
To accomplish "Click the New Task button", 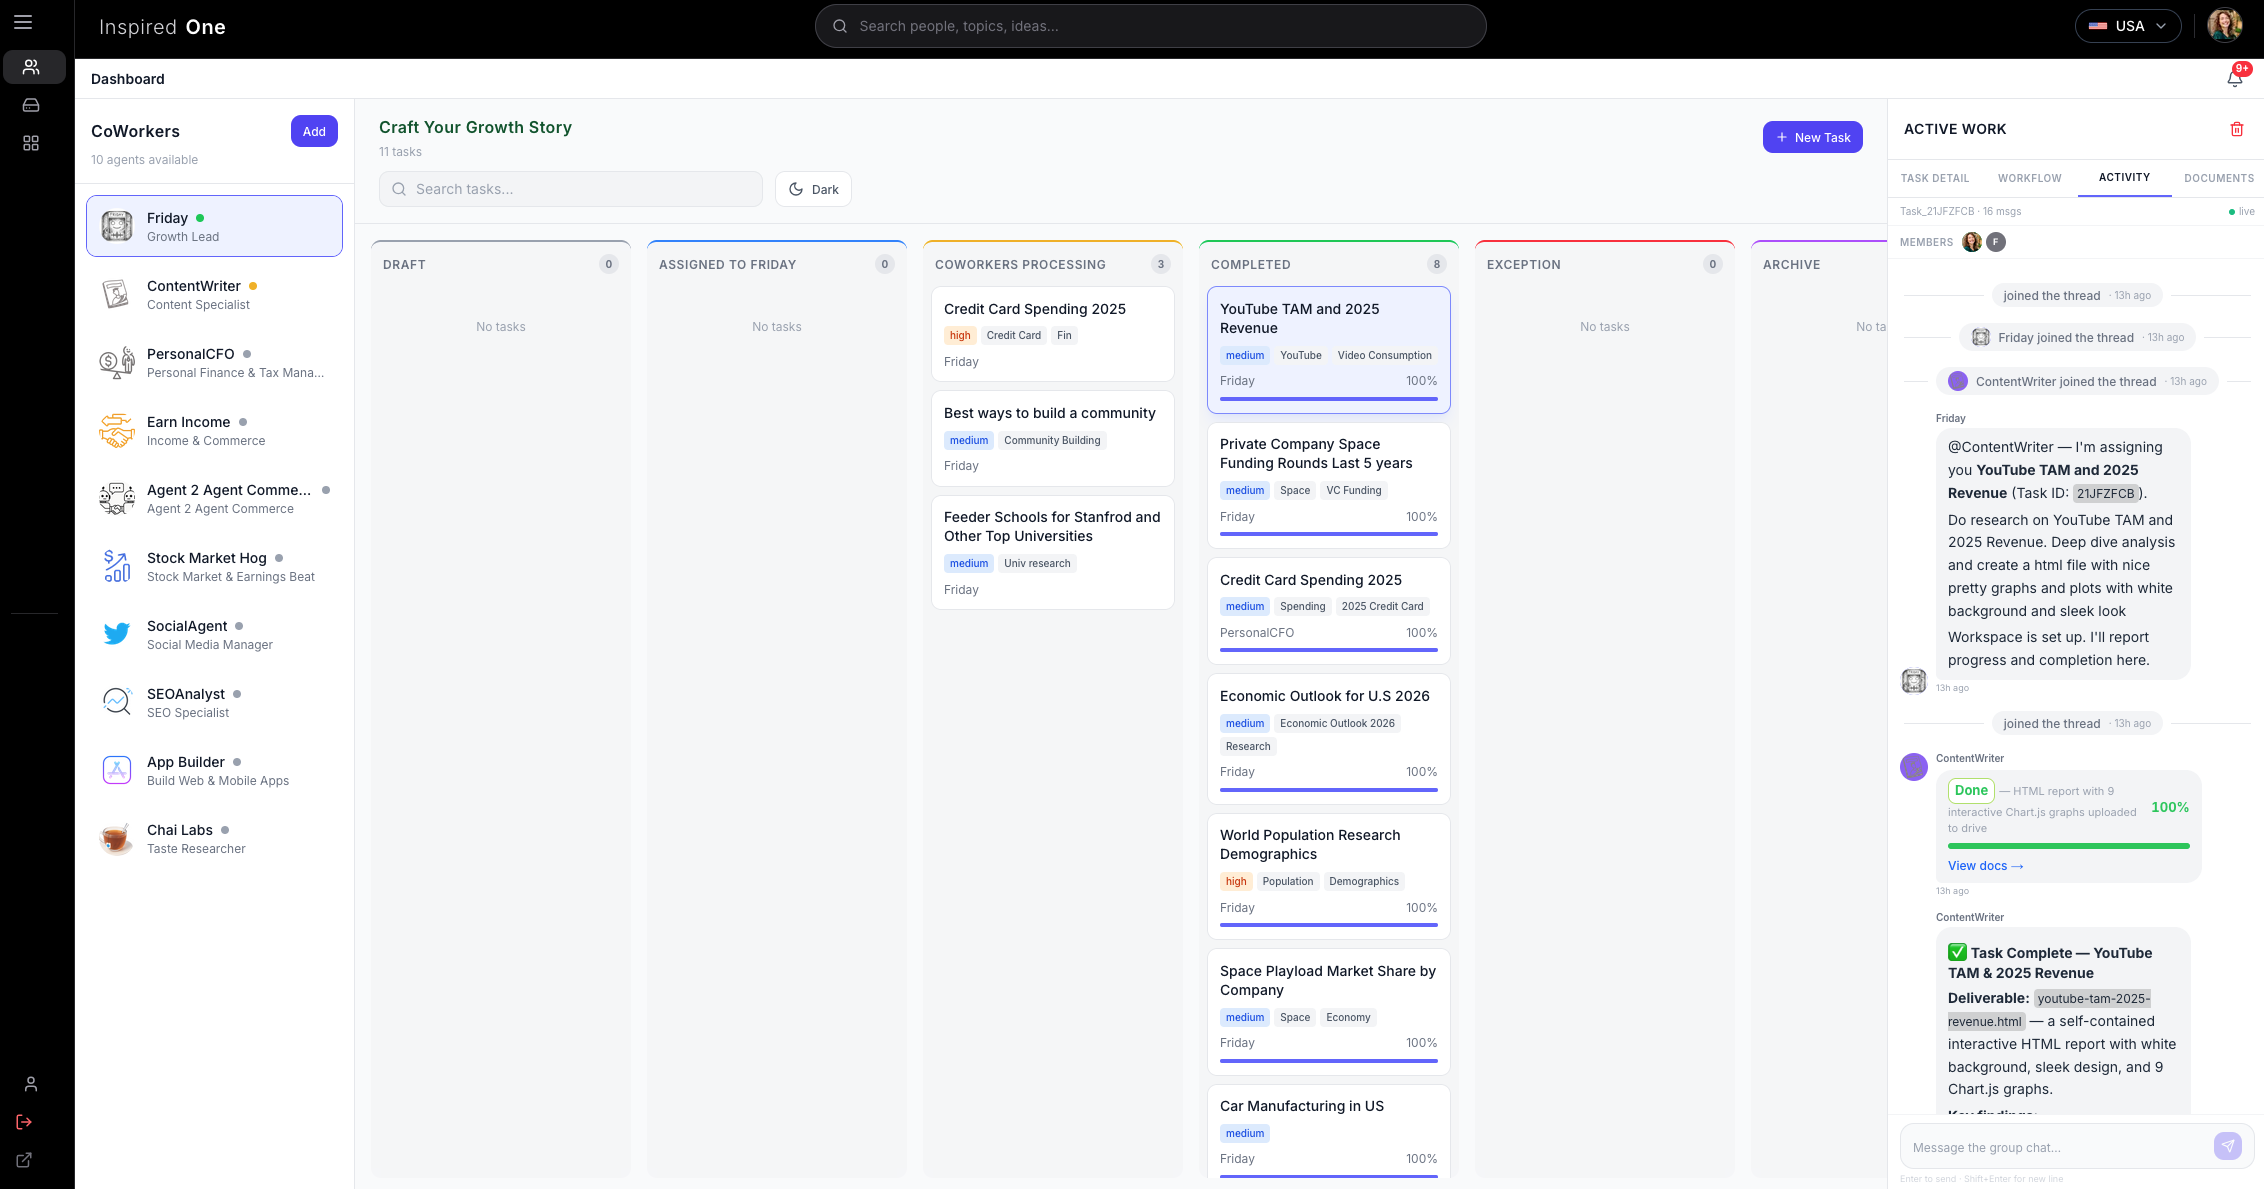I will pyautogui.click(x=1812, y=137).
